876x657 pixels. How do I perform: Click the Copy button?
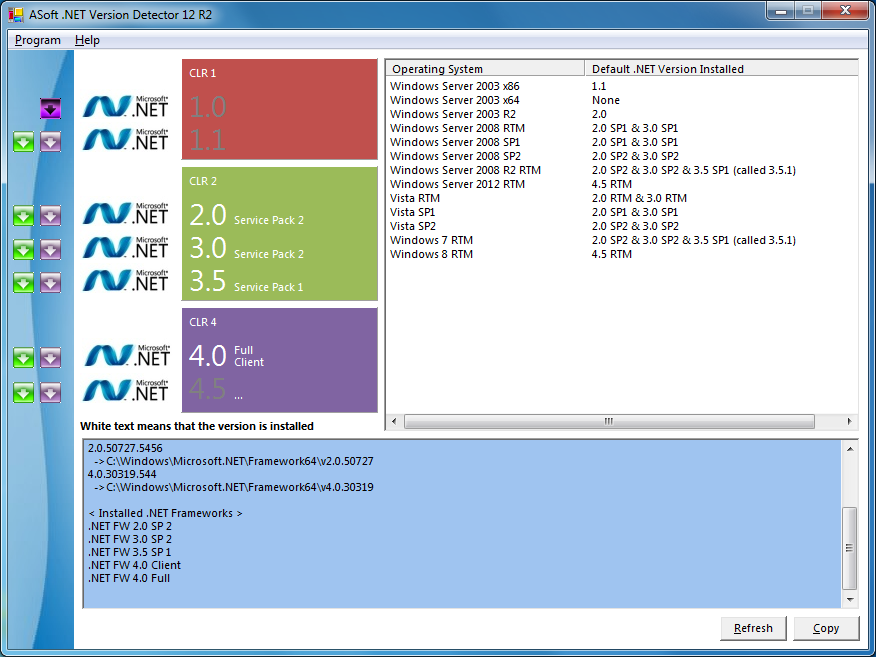tap(826, 629)
